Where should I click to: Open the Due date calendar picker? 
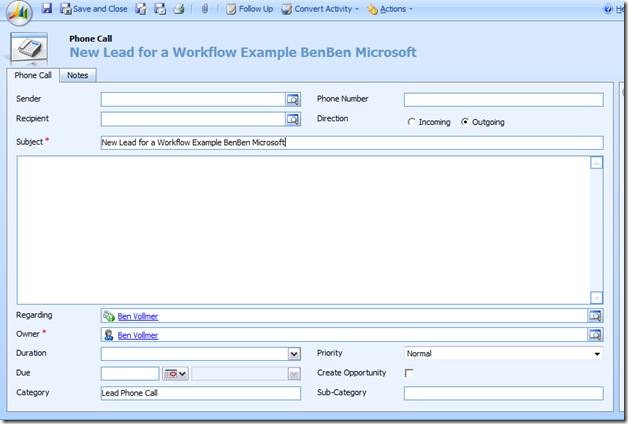(176, 373)
